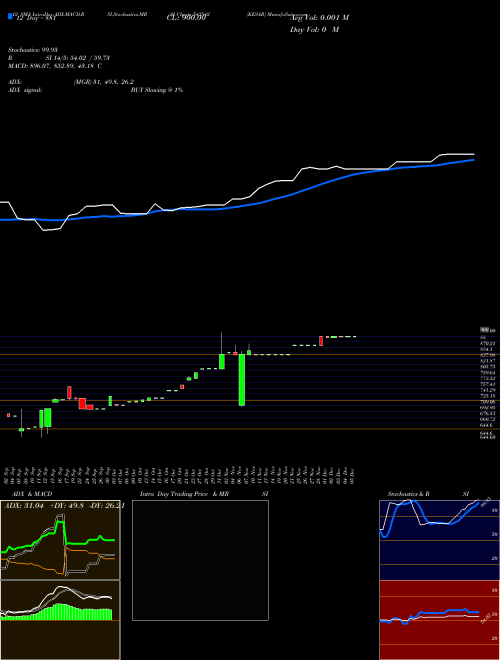Click the 'Avg Vol: 0.001 M' label
This screenshot has height=660, width=500.
click(x=319, y=18)
